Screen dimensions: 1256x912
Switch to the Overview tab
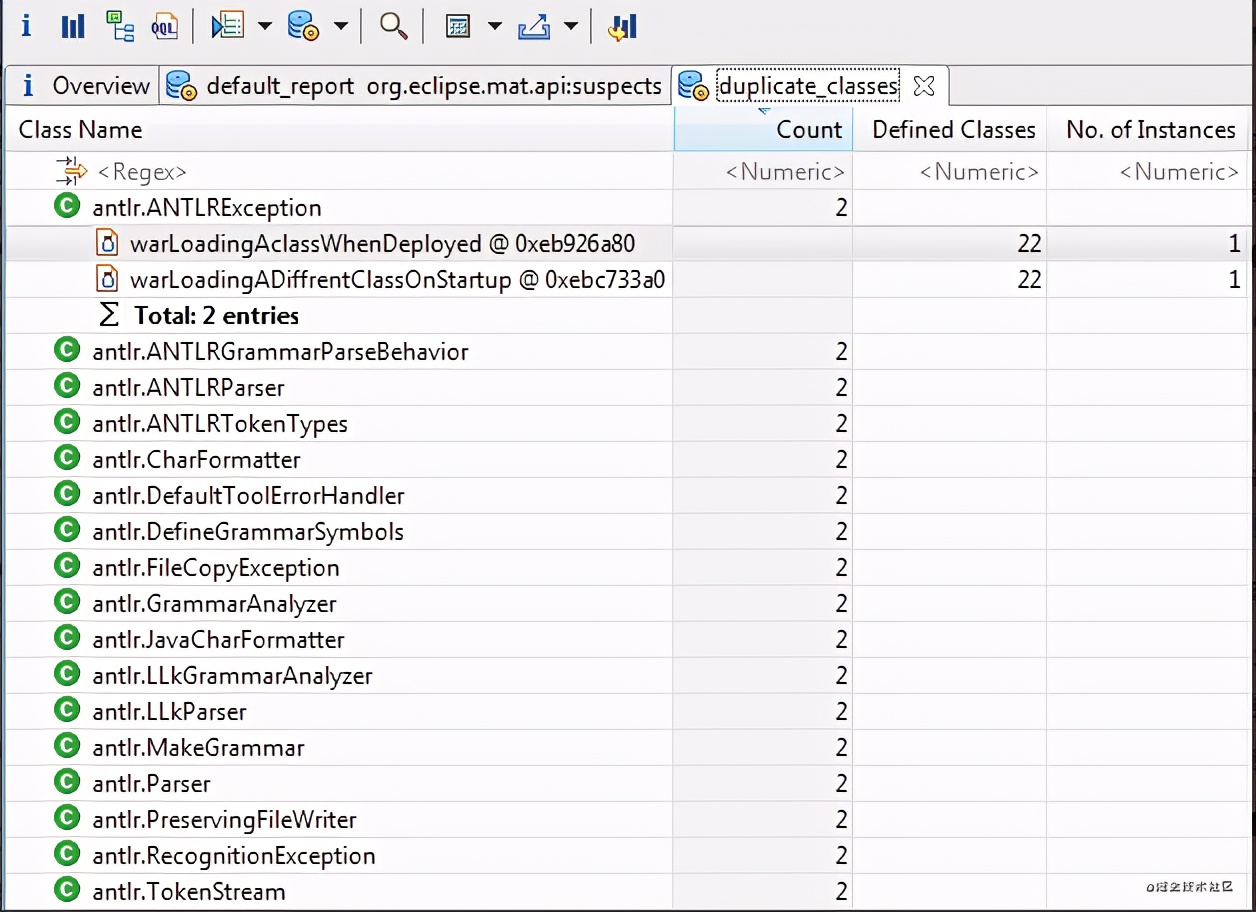86,86
